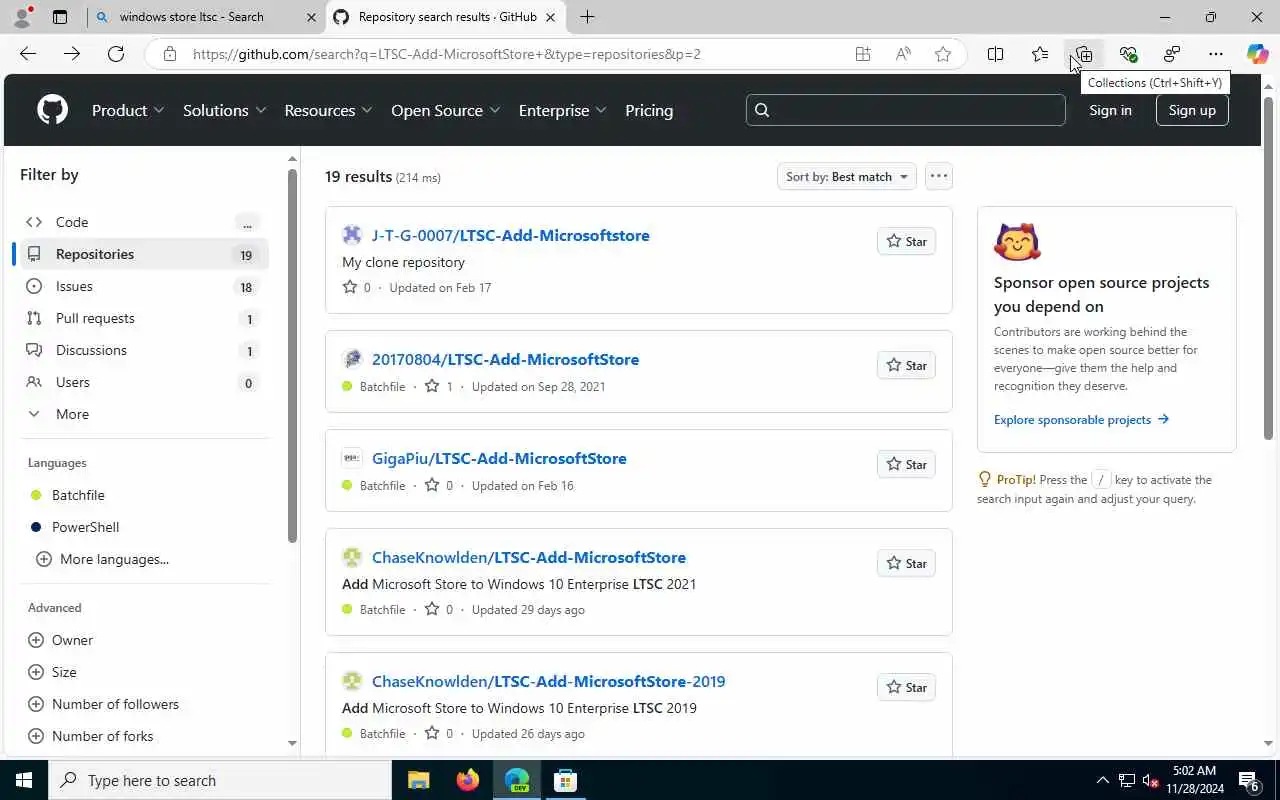Open J-T-G-0007/LTSC-Add-Microsoftstore repository
The height and width of the screenshot is (800, 1280).
[511, 235]
